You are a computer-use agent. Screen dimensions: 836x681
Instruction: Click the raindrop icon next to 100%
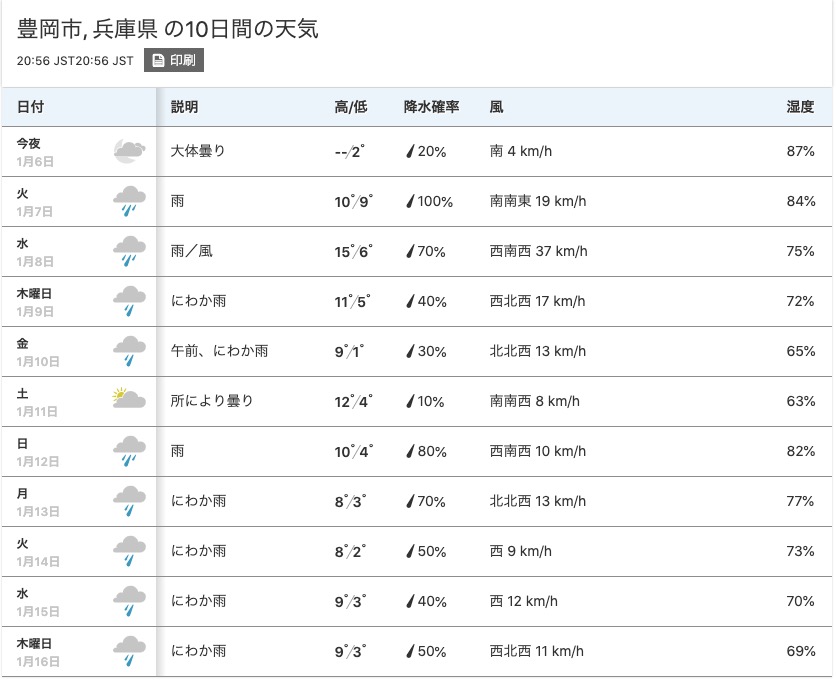tap(410, 202)
